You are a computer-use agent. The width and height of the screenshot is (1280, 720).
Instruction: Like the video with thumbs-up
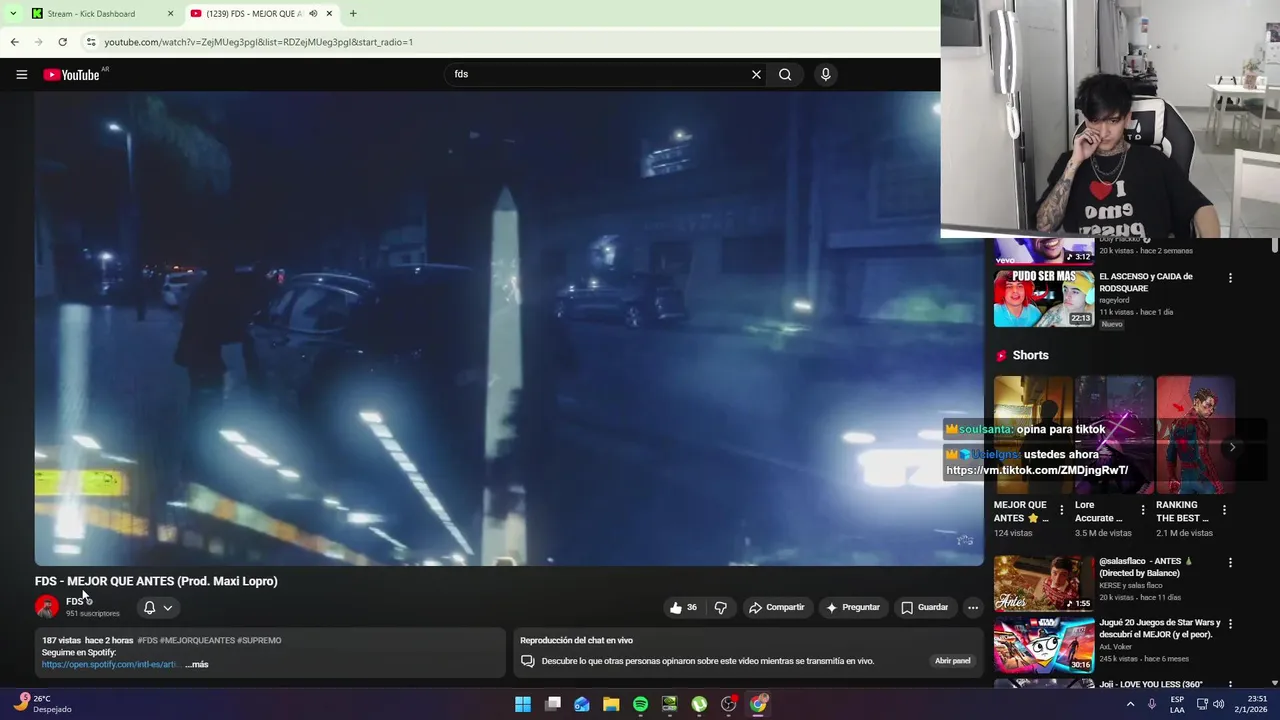[x=684, y=607]
